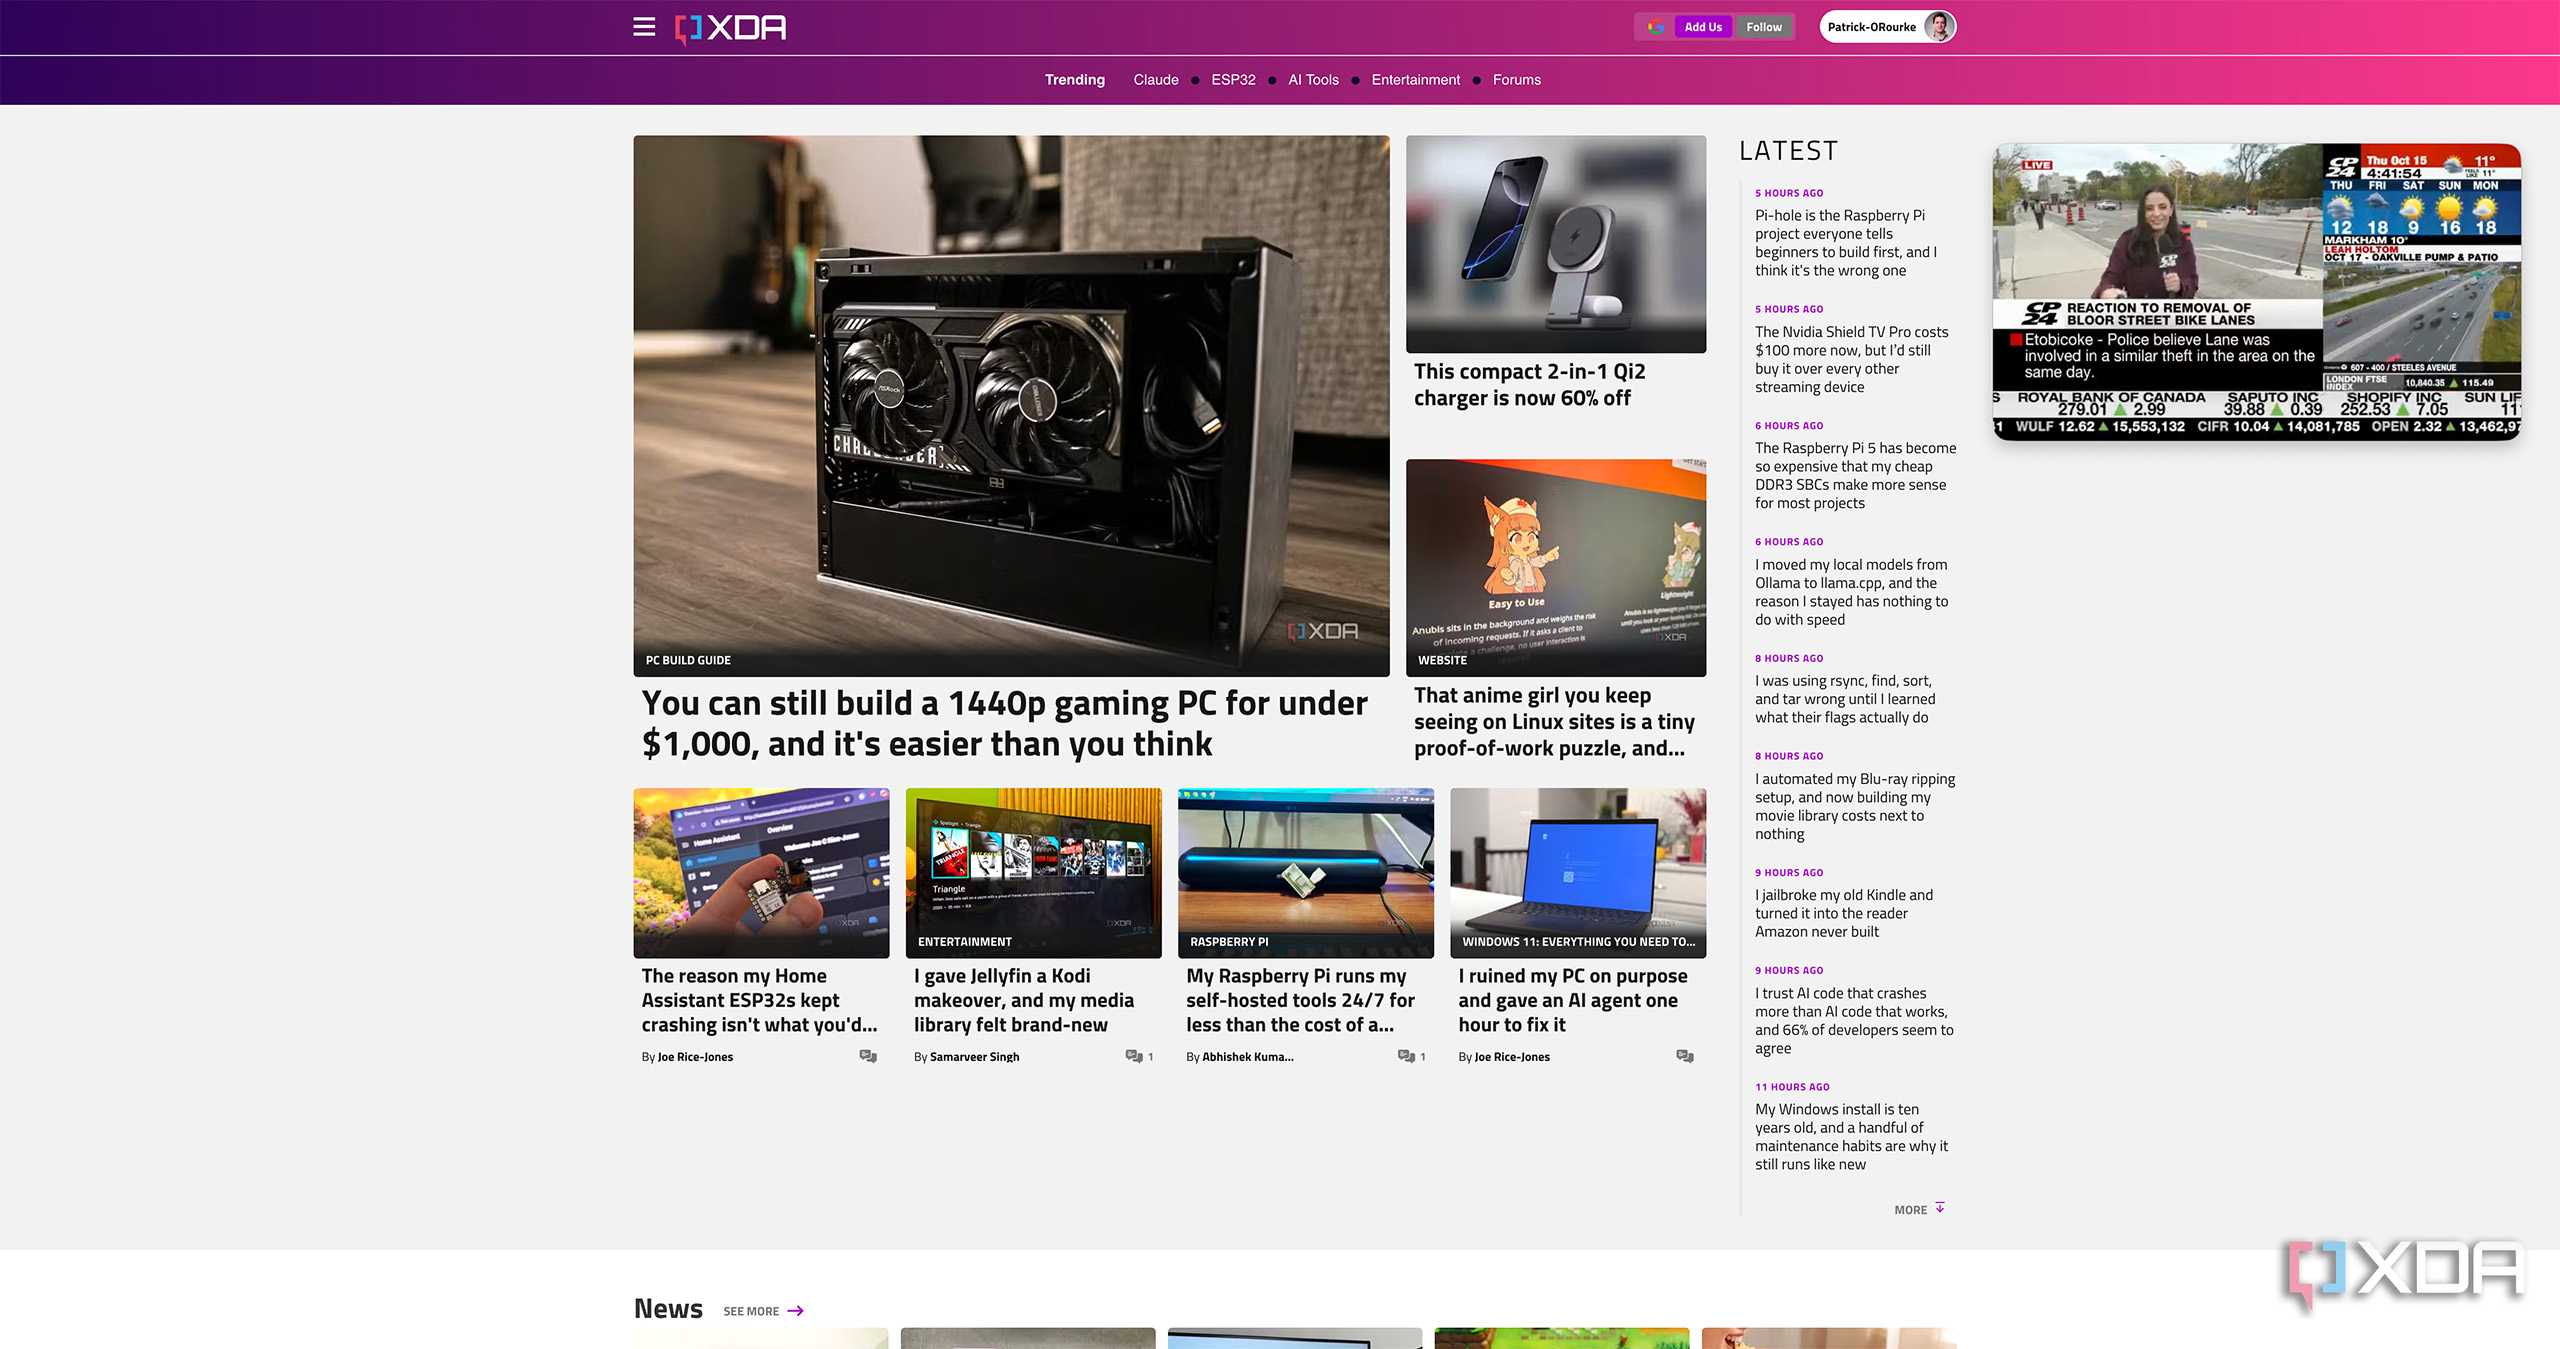
Task: Click the XDA logo in header
Action: 731,28
